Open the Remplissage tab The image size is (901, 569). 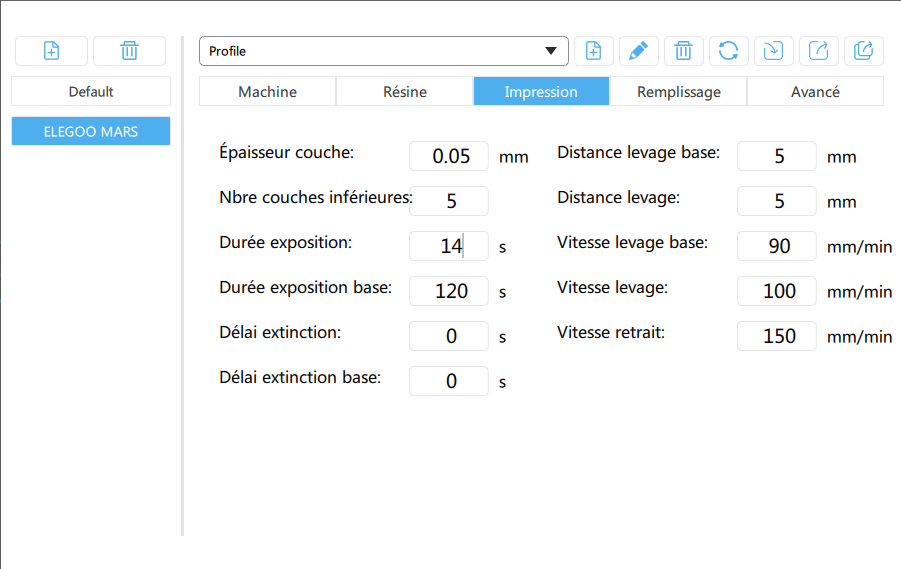point(679,91)
